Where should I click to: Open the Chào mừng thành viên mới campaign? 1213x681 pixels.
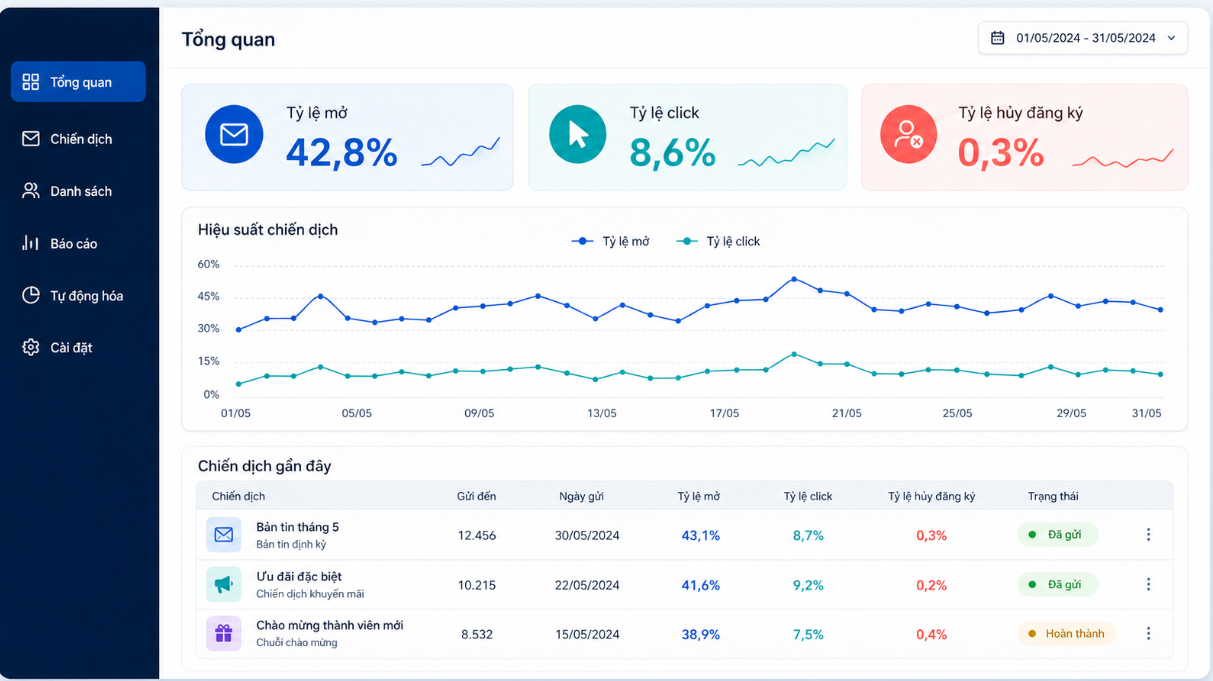coord(330,625)
